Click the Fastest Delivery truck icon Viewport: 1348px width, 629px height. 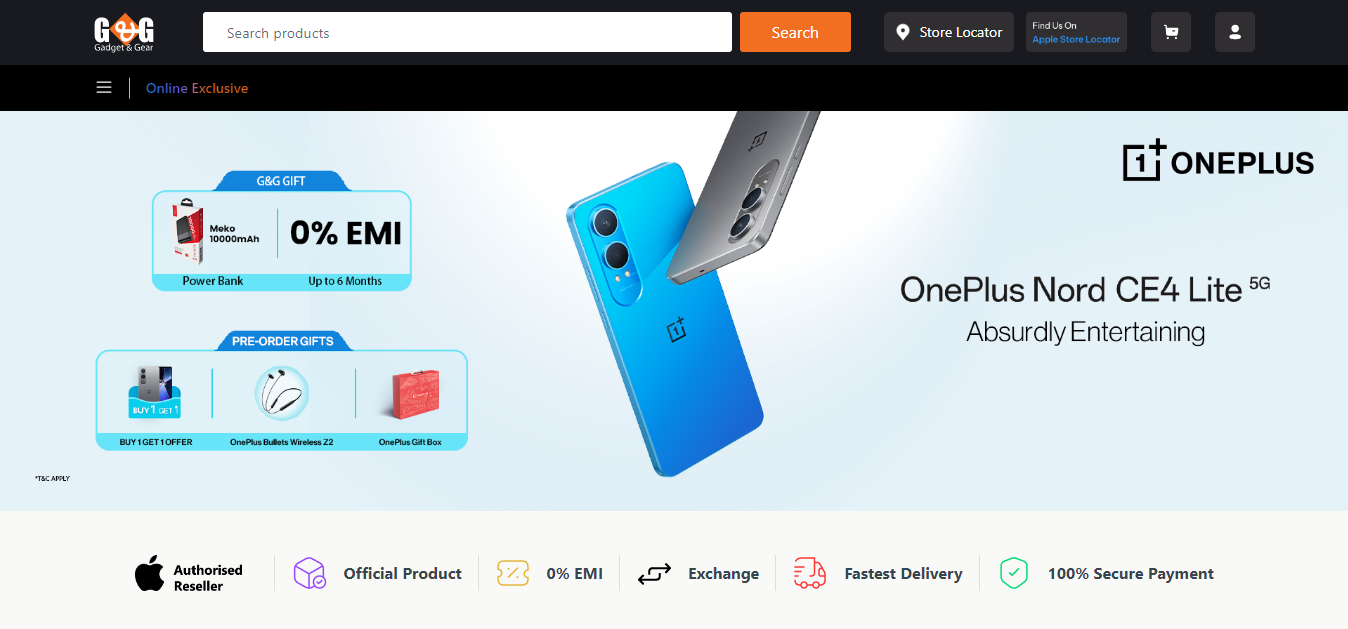click(810, 573)
